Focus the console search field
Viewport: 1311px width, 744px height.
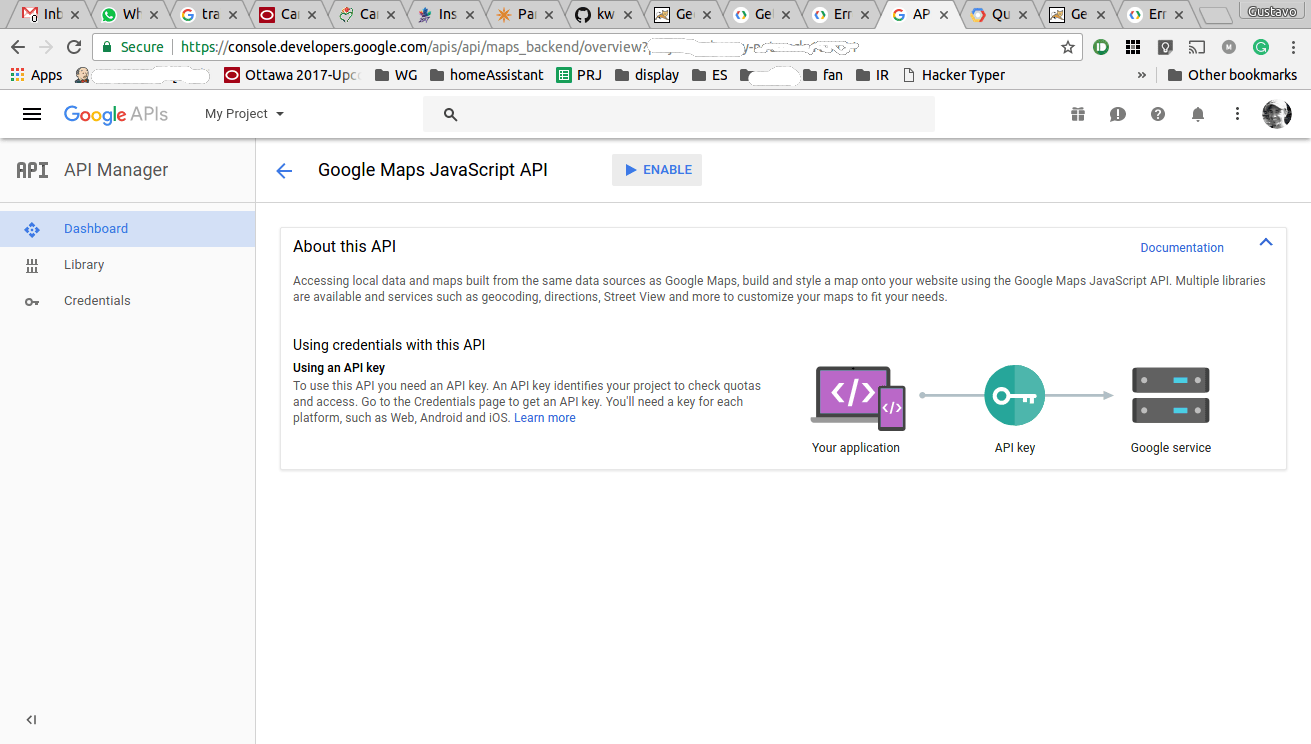pos(679,114)
